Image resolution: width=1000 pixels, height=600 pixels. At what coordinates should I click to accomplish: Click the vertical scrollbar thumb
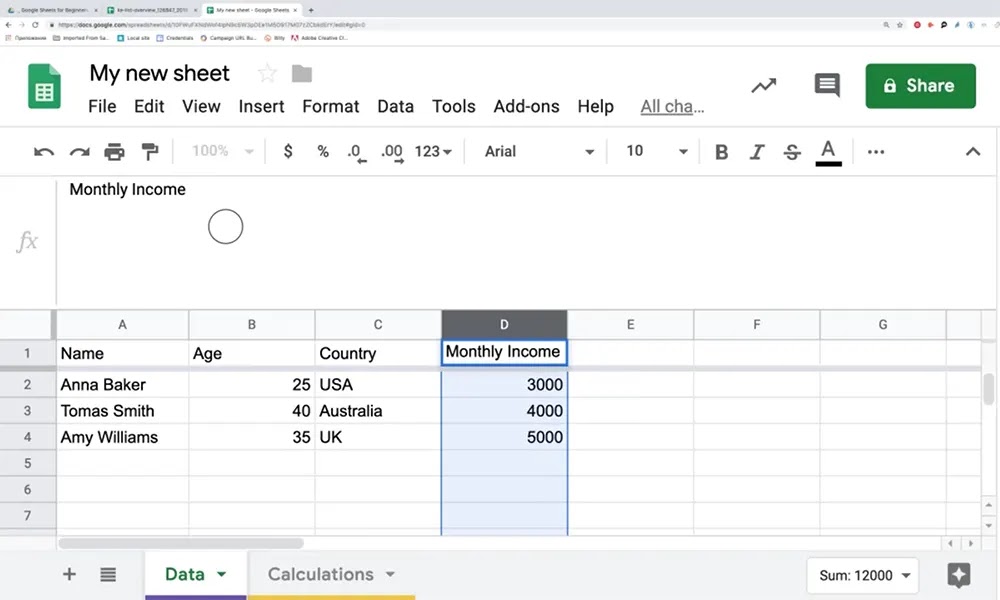tap(989, 389)
